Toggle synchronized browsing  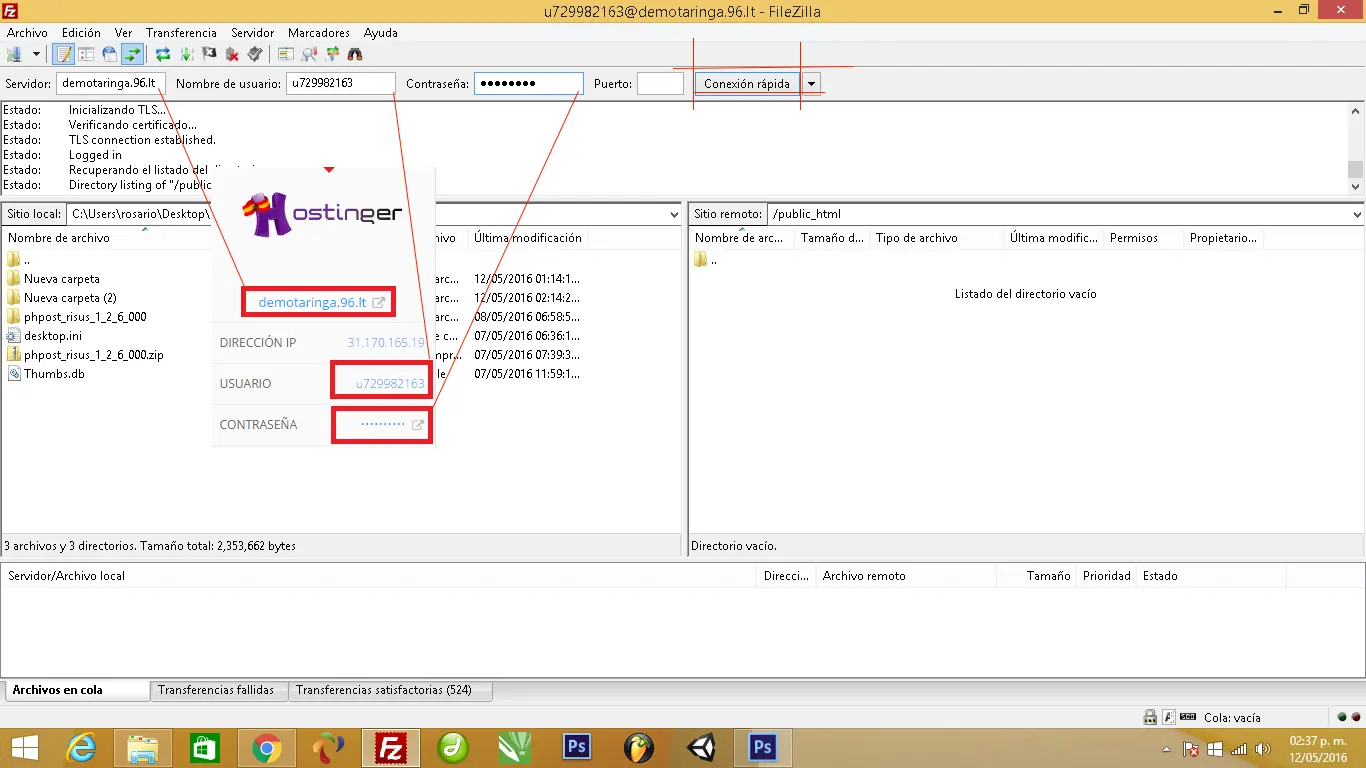coord(332,54)
